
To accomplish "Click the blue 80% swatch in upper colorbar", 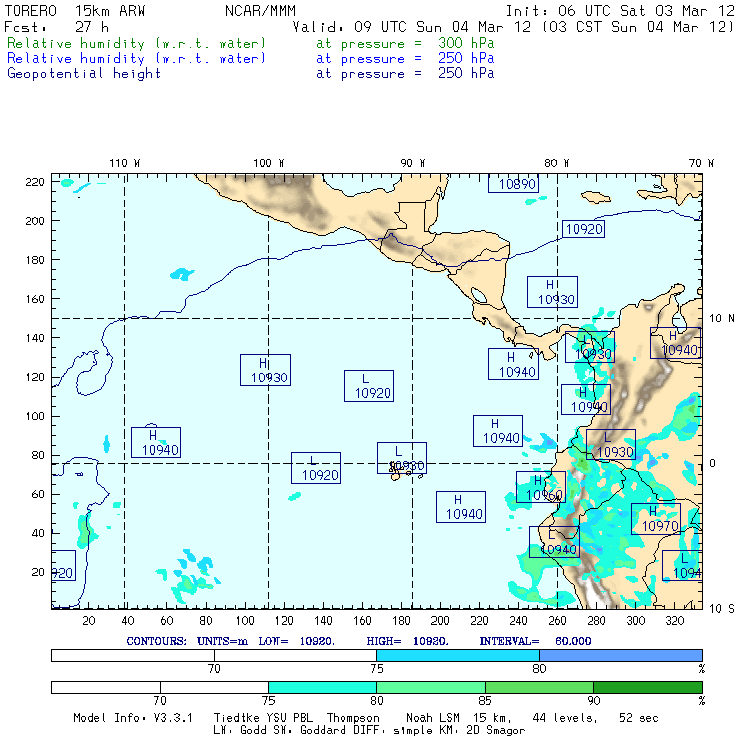I will (x=620, y=655).
